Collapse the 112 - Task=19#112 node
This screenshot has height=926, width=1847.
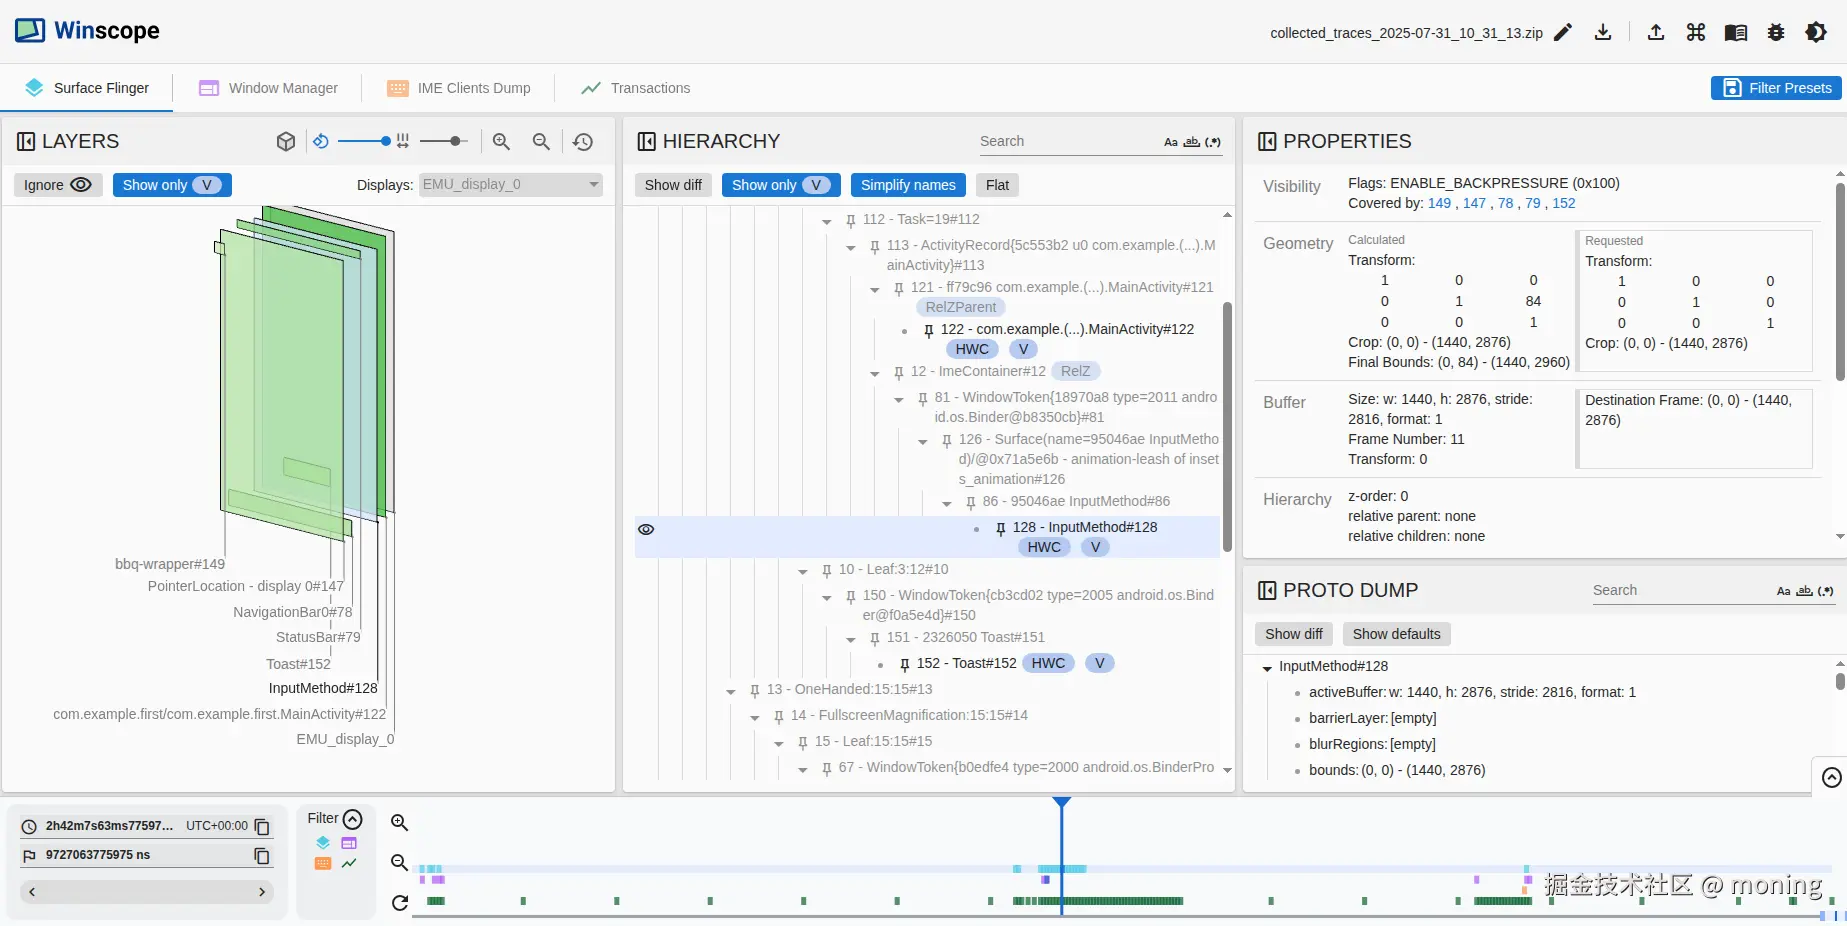coord(827,221)
